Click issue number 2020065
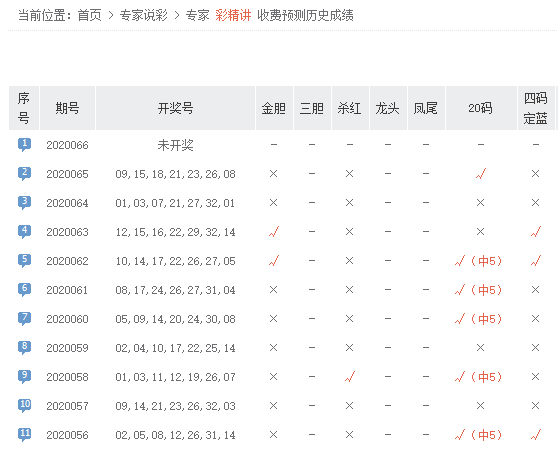This screenshot has height=450, width=558. coord(67,174)
